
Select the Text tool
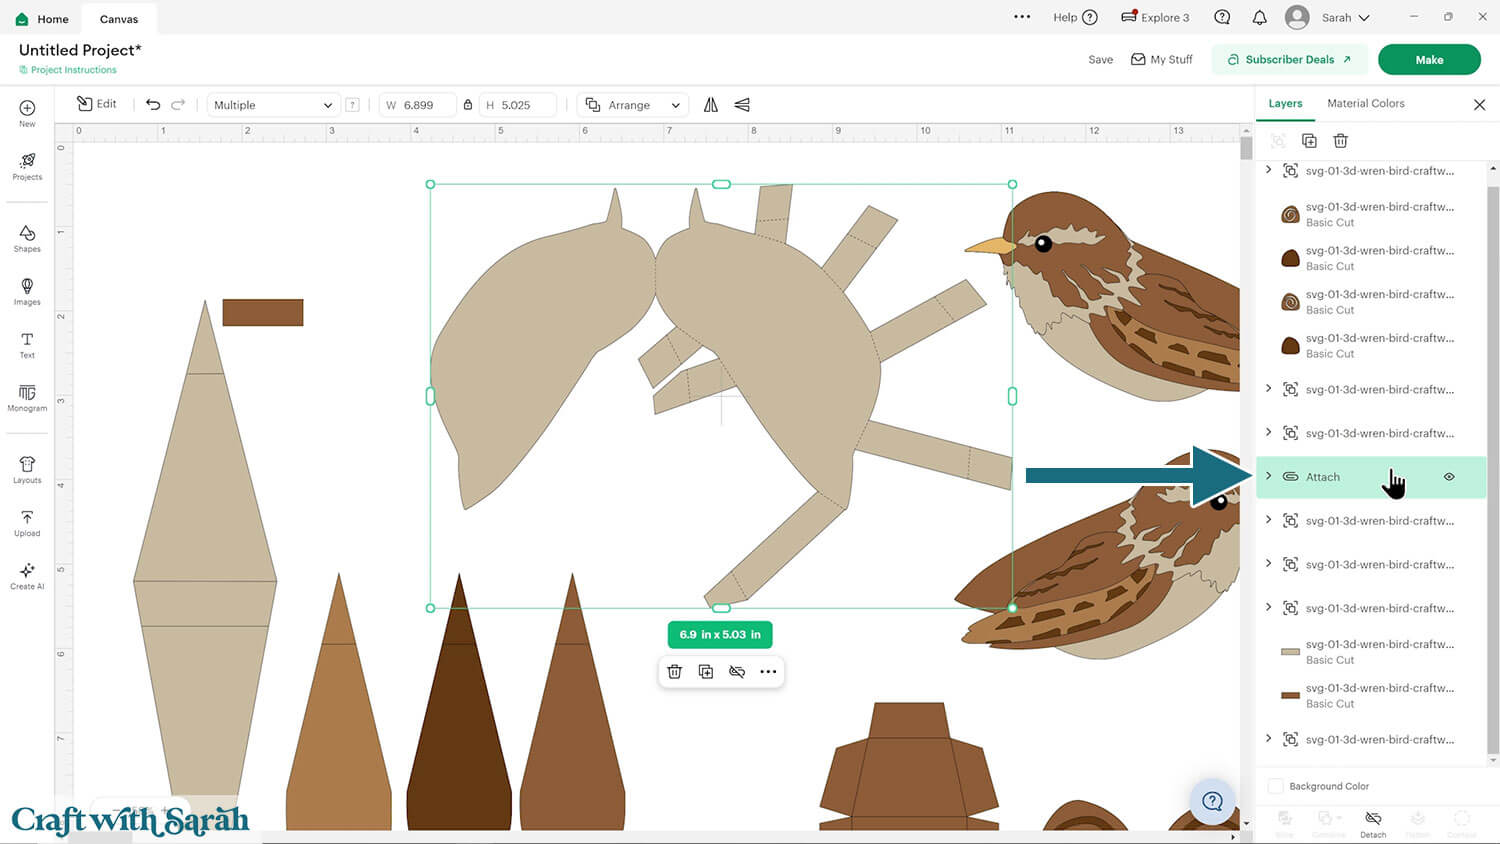point(27,344)
